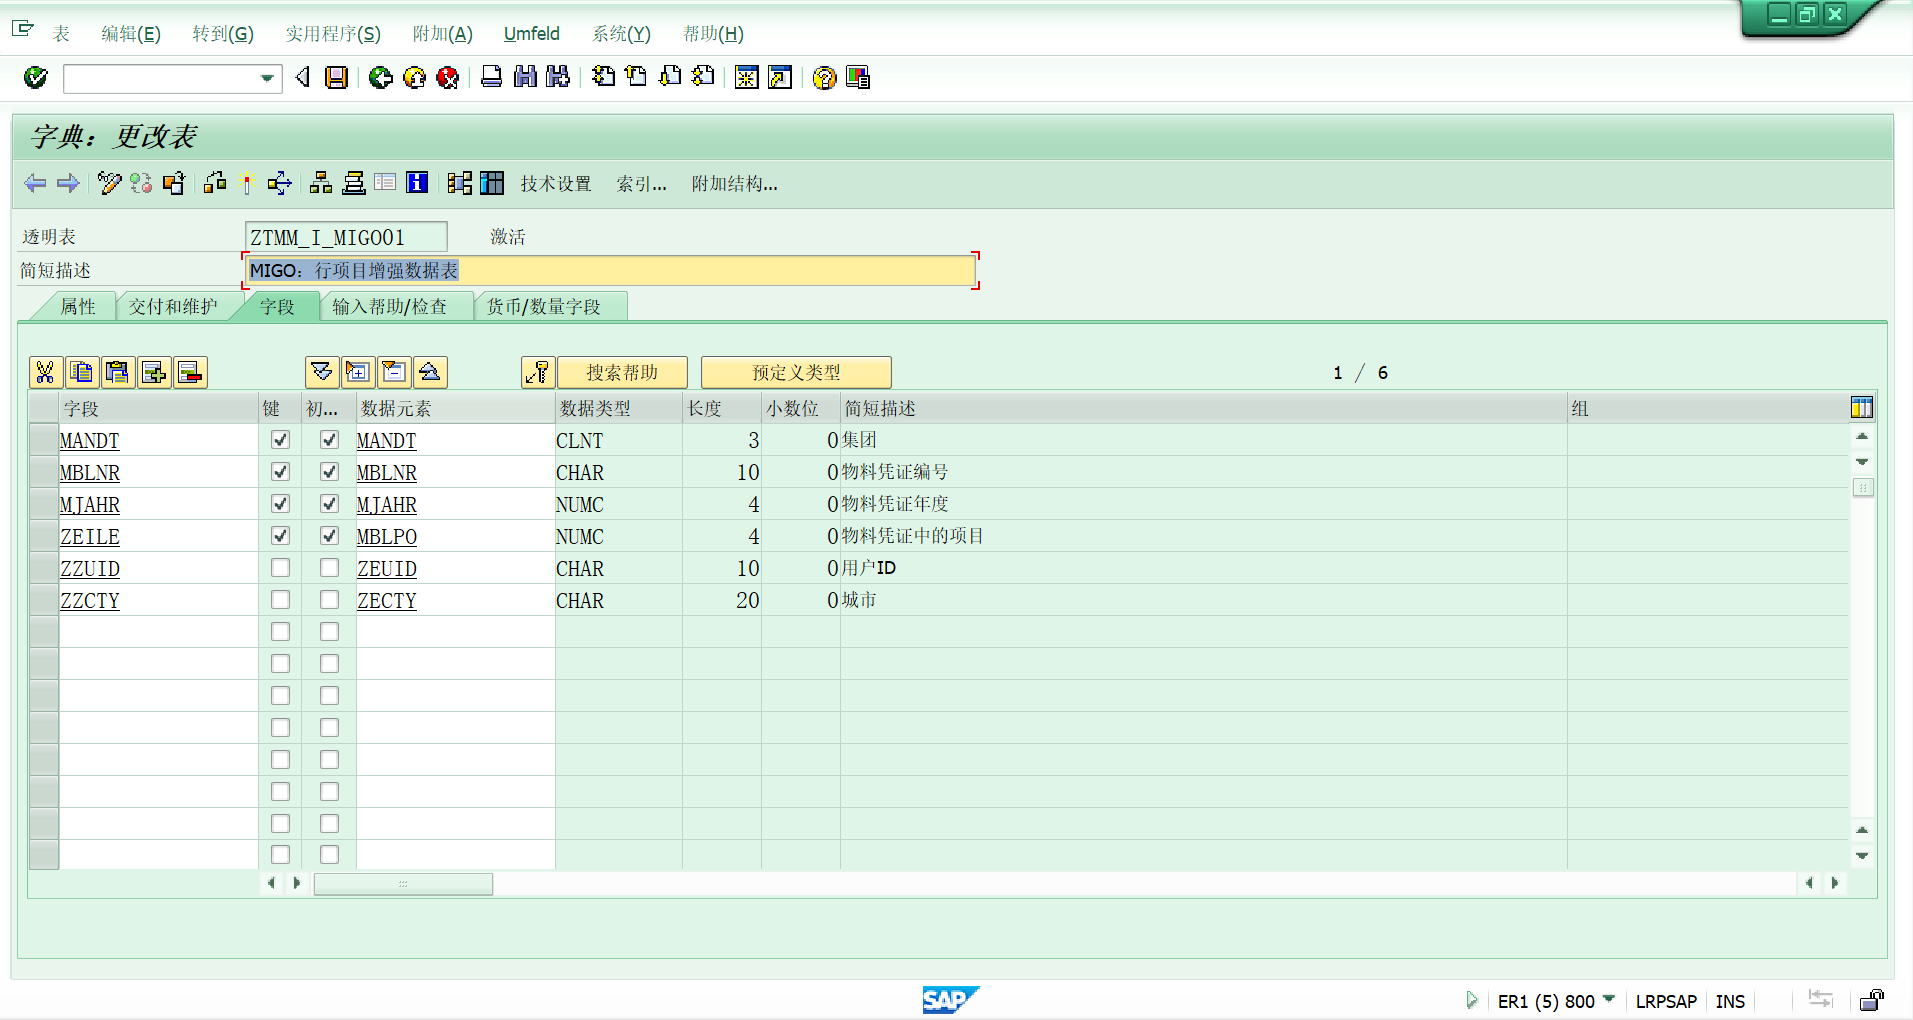Insert a new row with the insert row icon
The height and width of the screenshot is (1020, 1913).
point(154,372)
